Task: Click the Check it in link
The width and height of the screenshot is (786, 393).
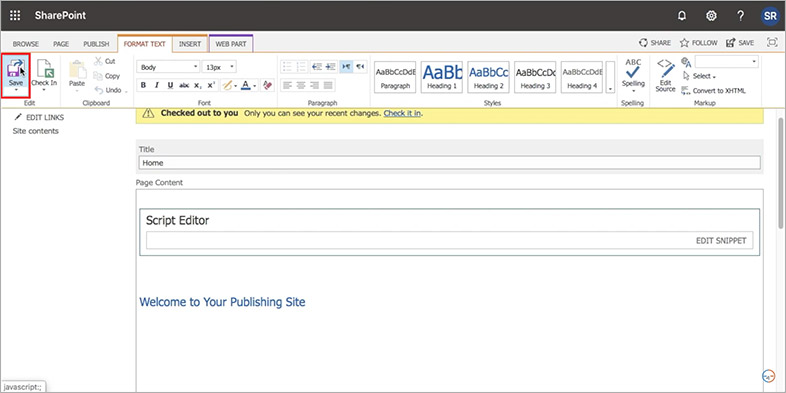Action: [x=402, y=113]
